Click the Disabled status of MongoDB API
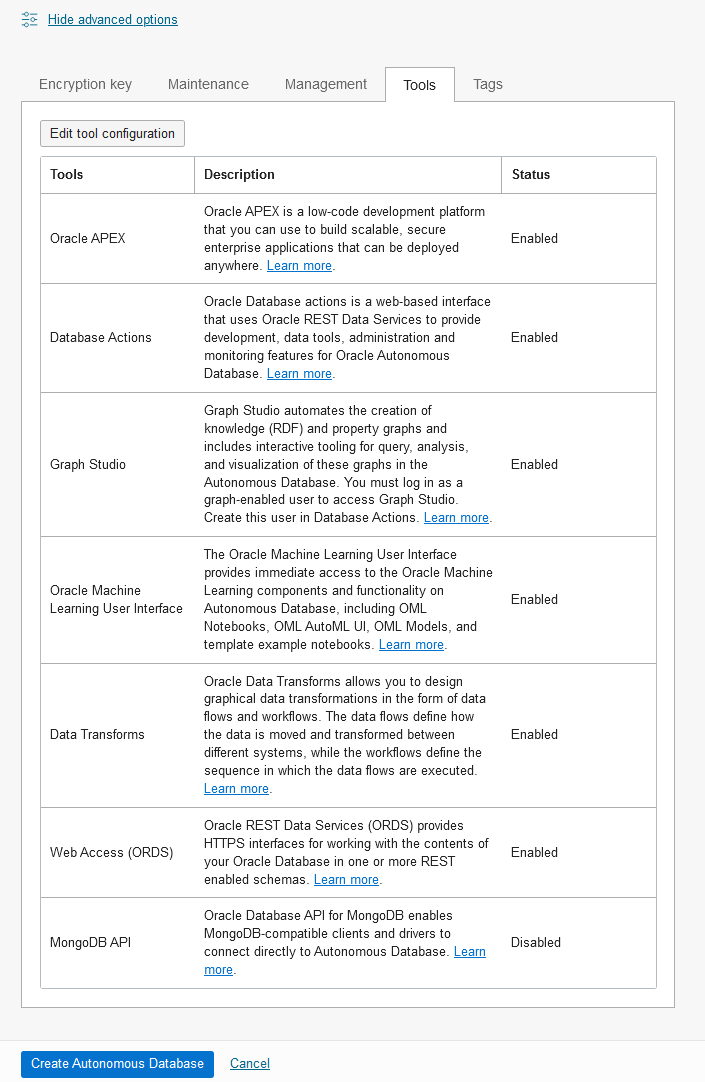The width and height of the screenshot is (705, 1082). (x=534, y=942)
